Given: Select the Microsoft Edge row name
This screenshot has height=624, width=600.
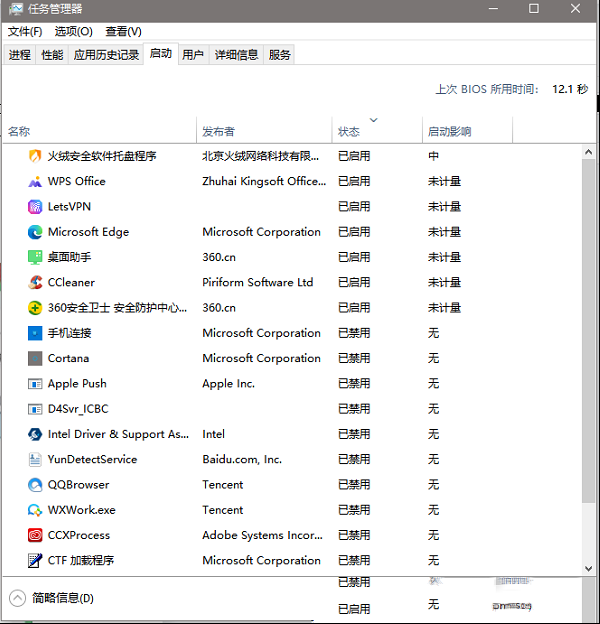Looking at the screenshot, I should click(88, 232).
